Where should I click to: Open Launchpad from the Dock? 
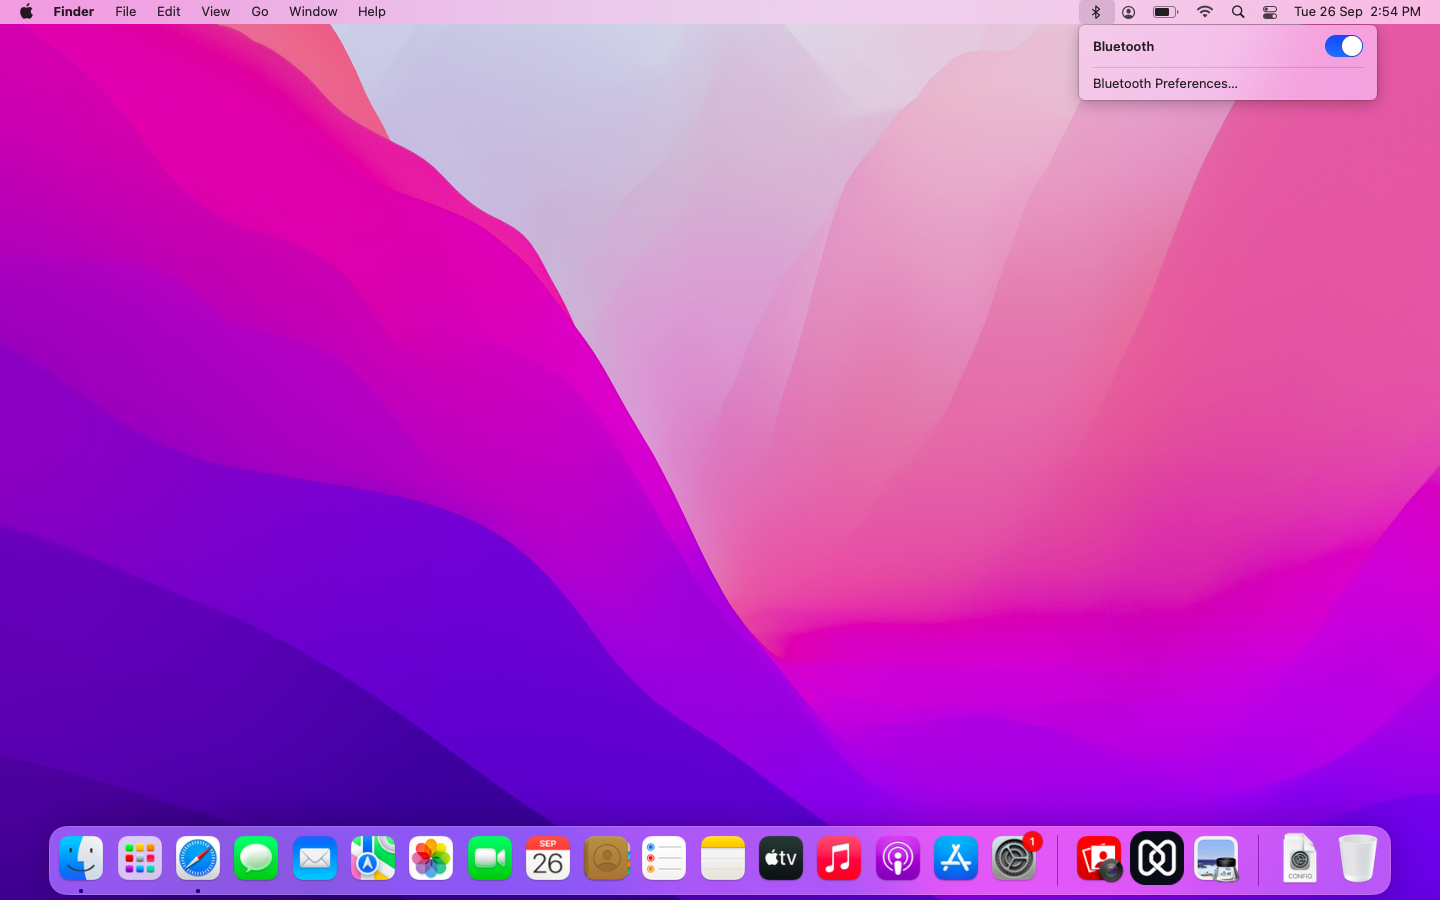pyautogui.click(x=140, y=859)
